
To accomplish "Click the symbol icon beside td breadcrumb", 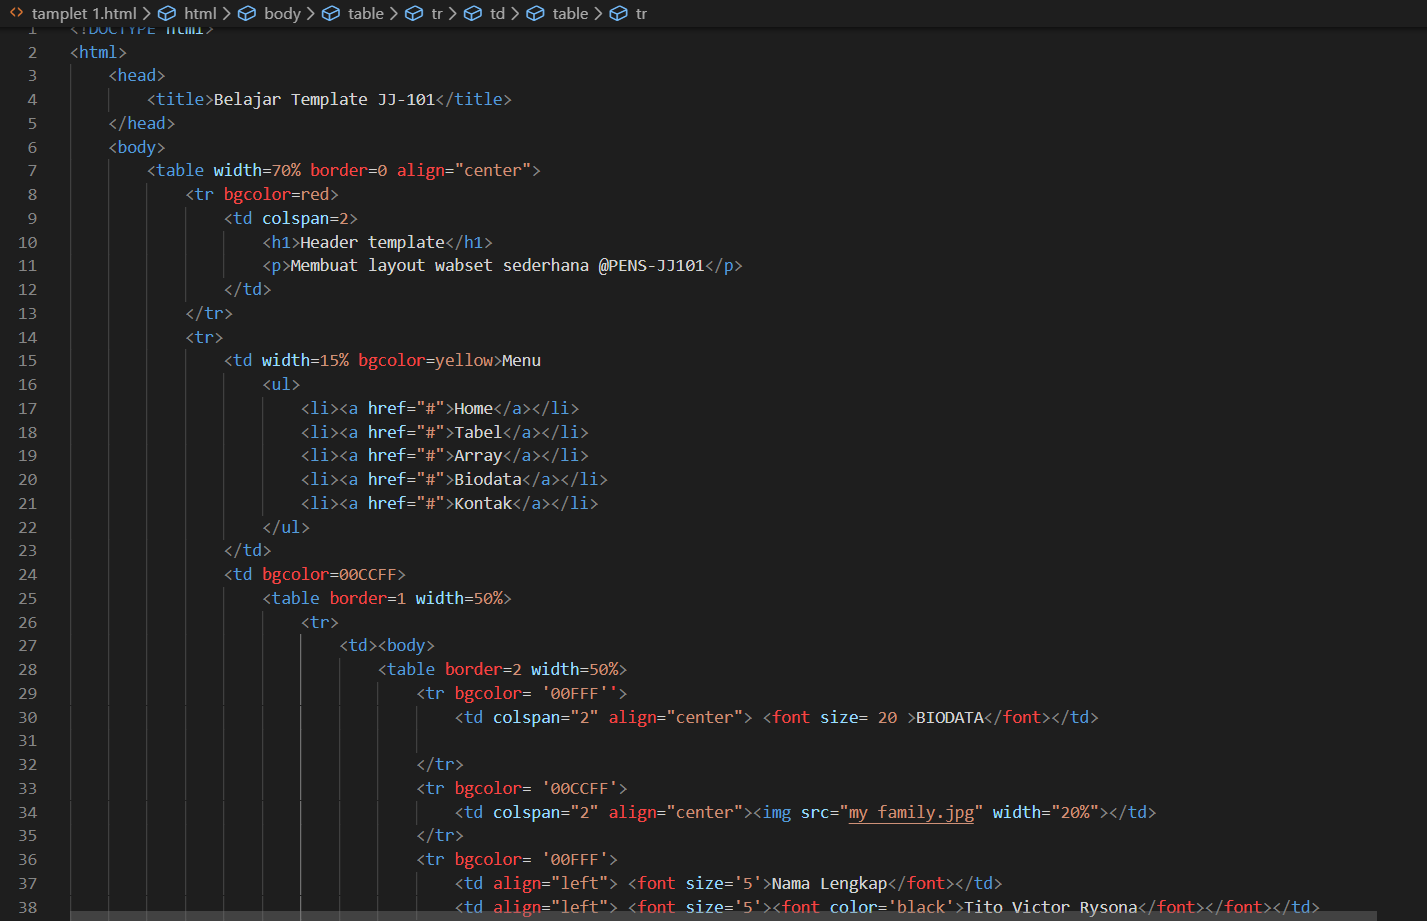I will [x=473, y=13].
